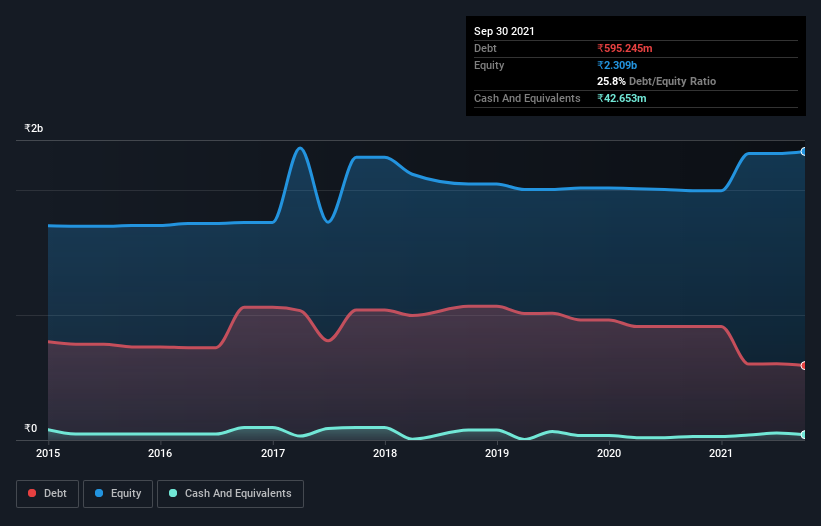This screenshot has width=821, height=526.
Task: Click the Debt row label in tooltip
Action: click(x=485, y=48)
